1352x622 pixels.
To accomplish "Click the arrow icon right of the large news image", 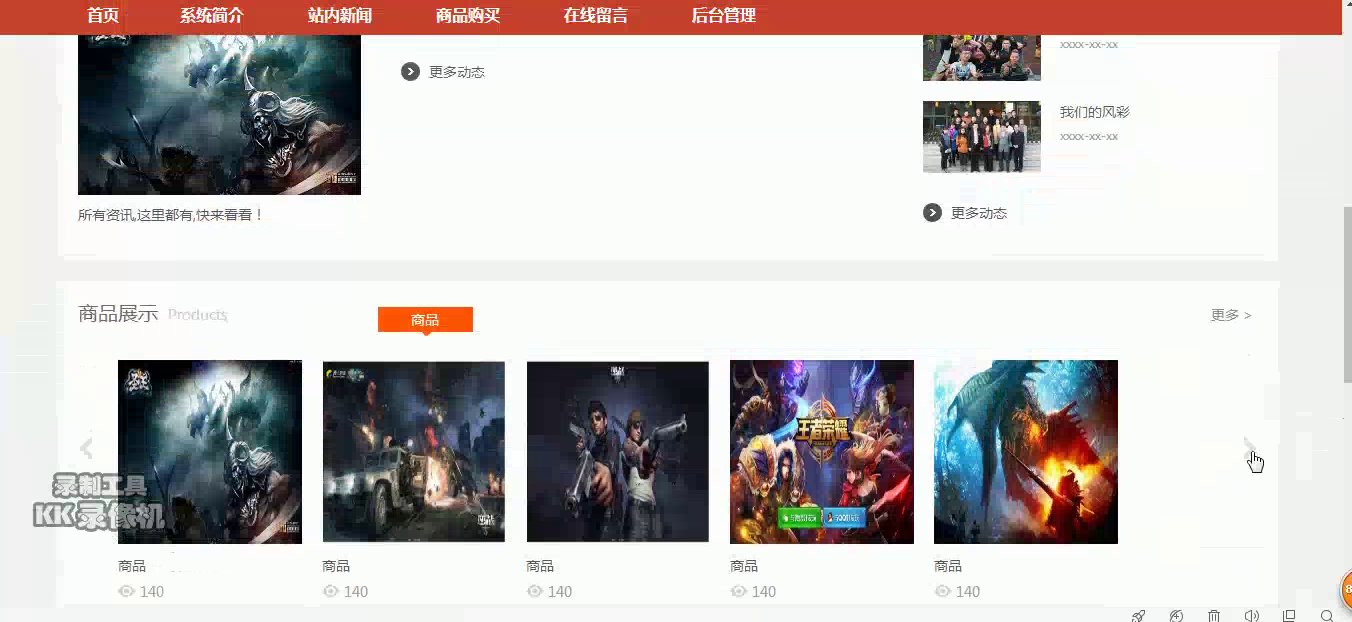I will [410, 71].
